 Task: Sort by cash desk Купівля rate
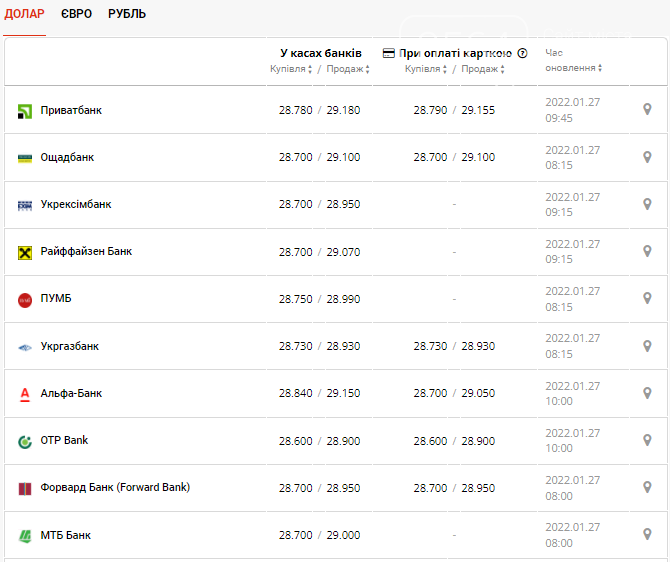[291, 69]
